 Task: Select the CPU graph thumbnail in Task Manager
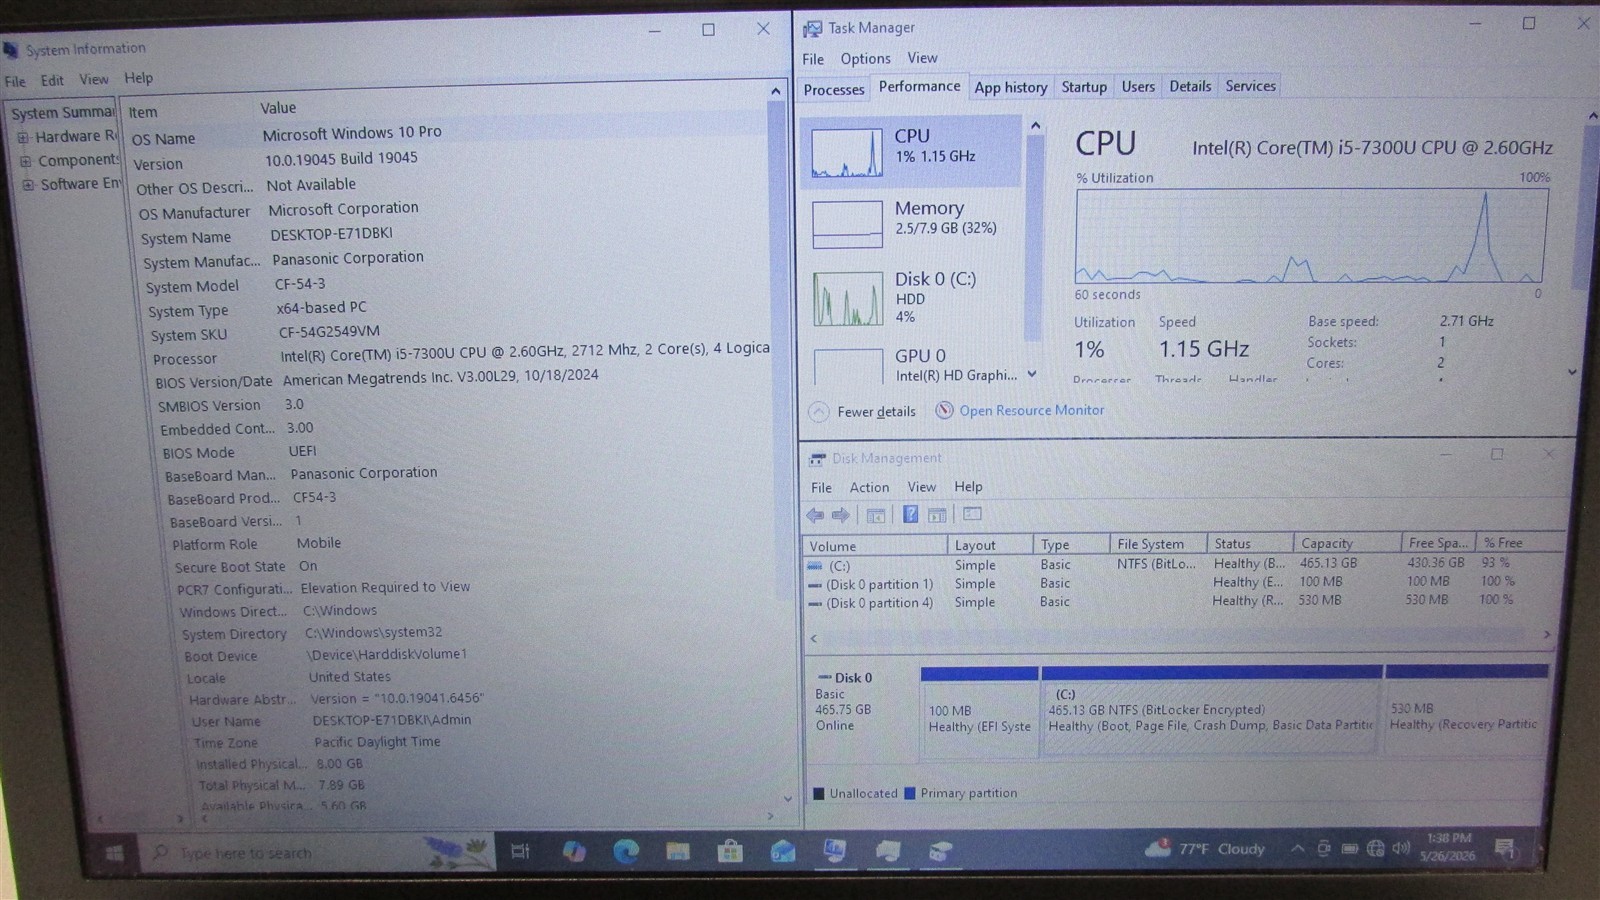(847, 152)
